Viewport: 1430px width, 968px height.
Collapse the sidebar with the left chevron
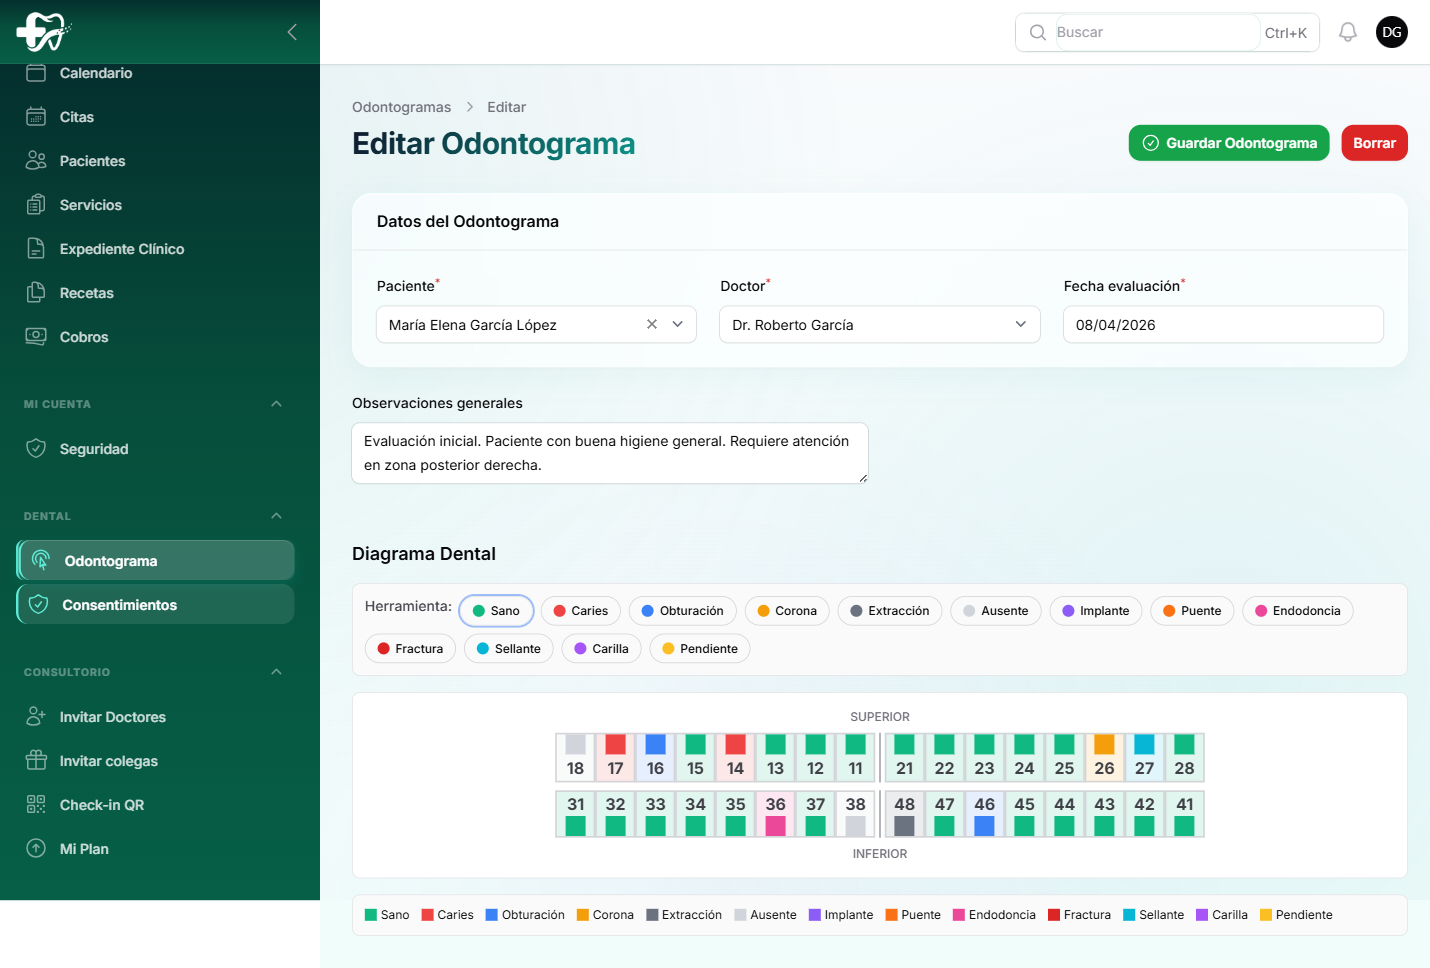(292, 32)
